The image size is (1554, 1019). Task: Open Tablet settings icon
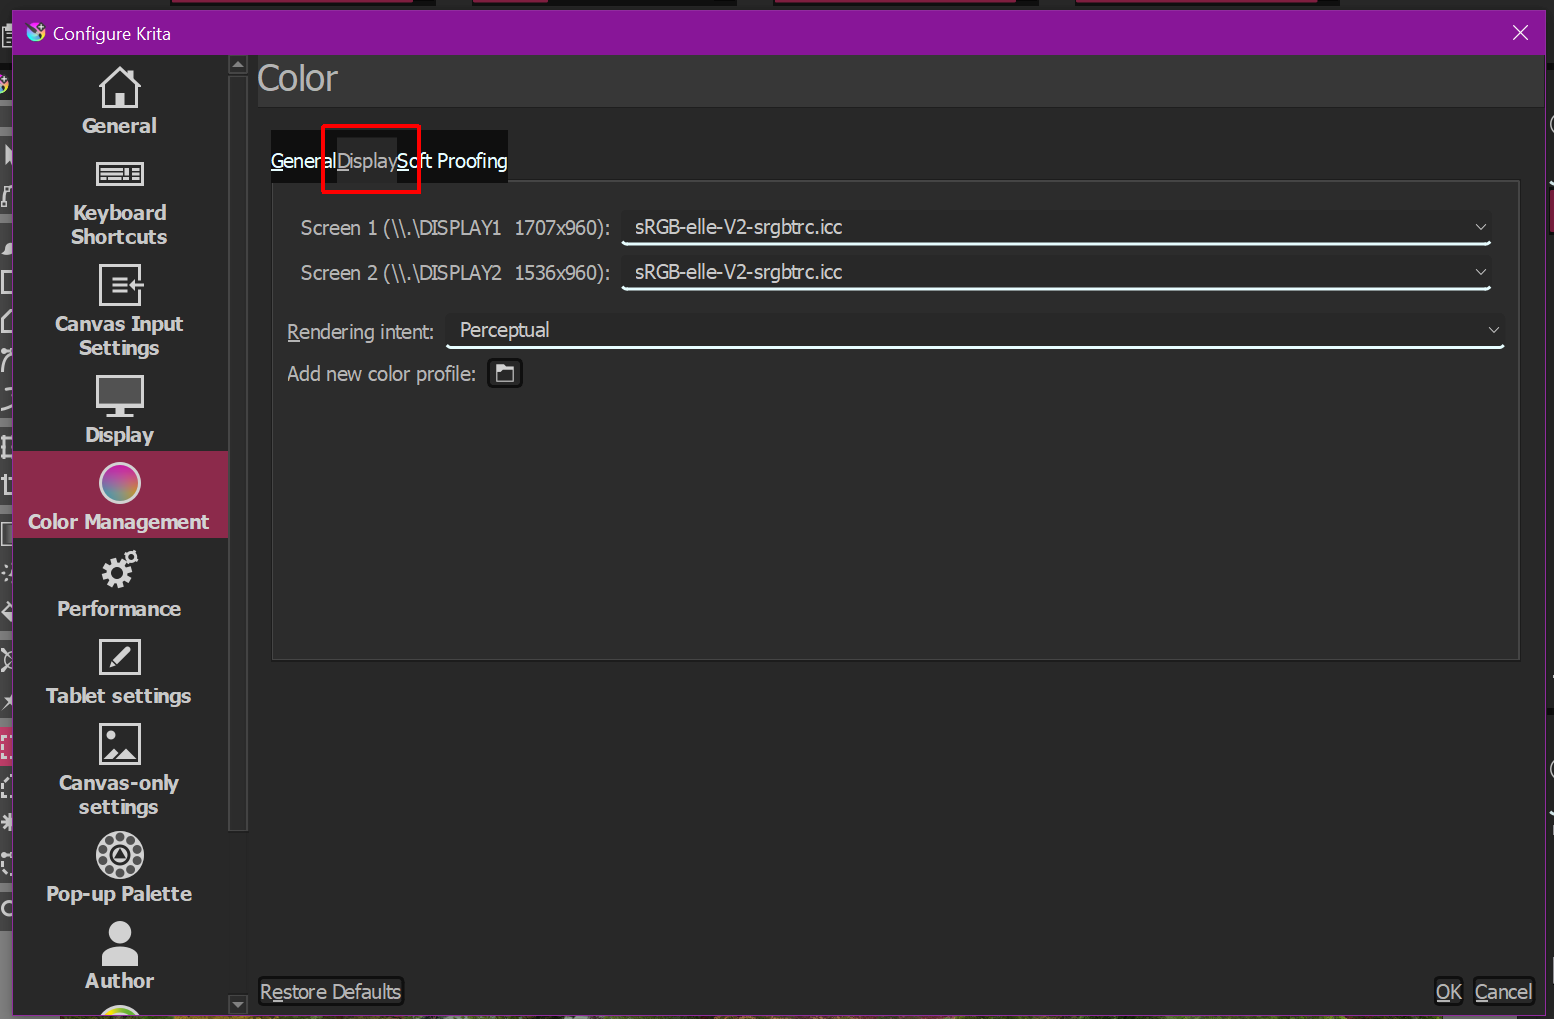pyautogui.click(x=120, y=658)
